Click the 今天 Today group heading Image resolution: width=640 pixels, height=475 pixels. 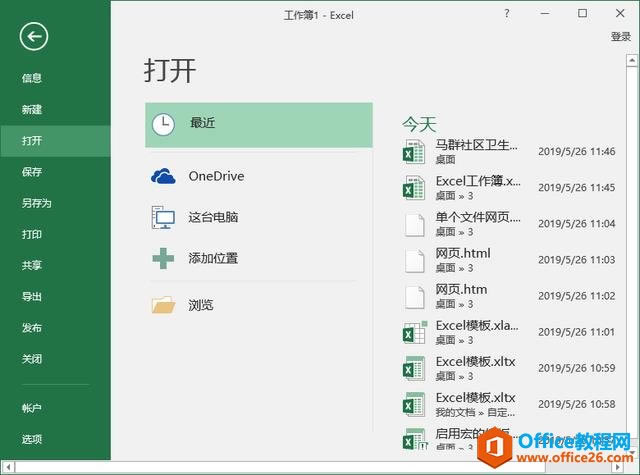click(x=419, y=124)
